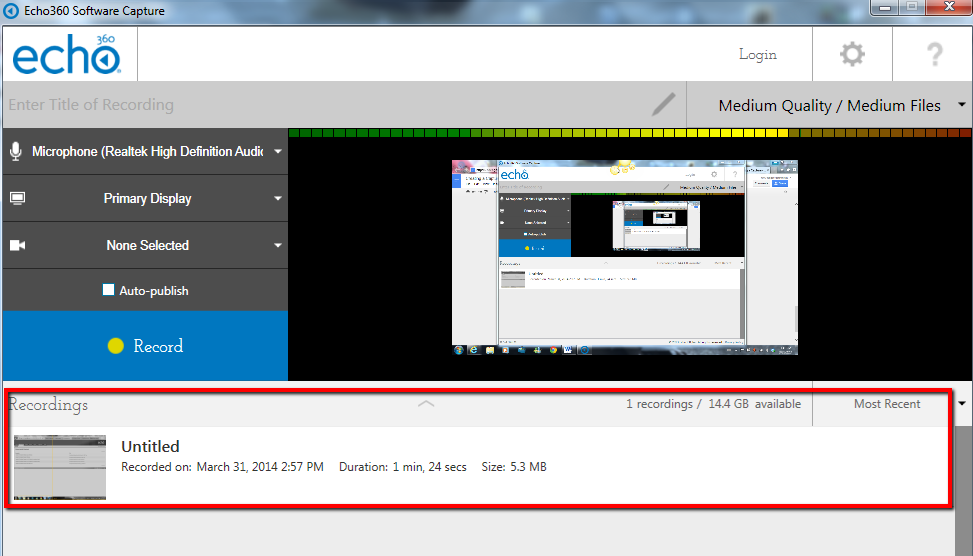Image resolution: width=973 pixels, height=556 pixels.
Task: Collapse the Recordings panel with the chevron
Action: click(426, 404)
